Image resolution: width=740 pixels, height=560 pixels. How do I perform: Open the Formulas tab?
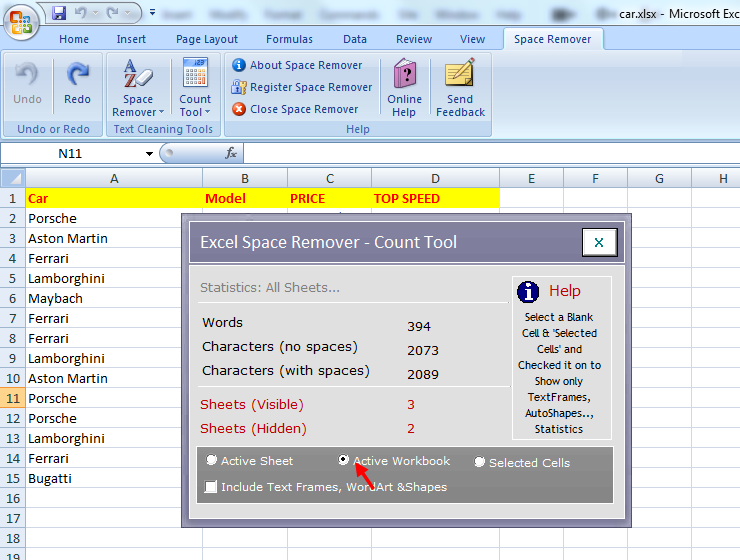pyautogui.click(x=289, y=39)
